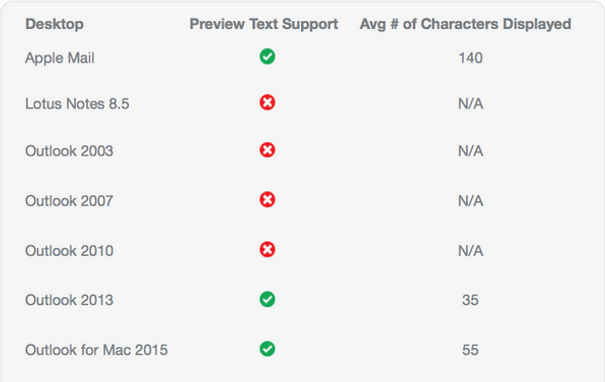The height and width of the screenshot is (382, 605).
Task: Select the Avg # of Characters Displayed header
Action: point(465,24)
